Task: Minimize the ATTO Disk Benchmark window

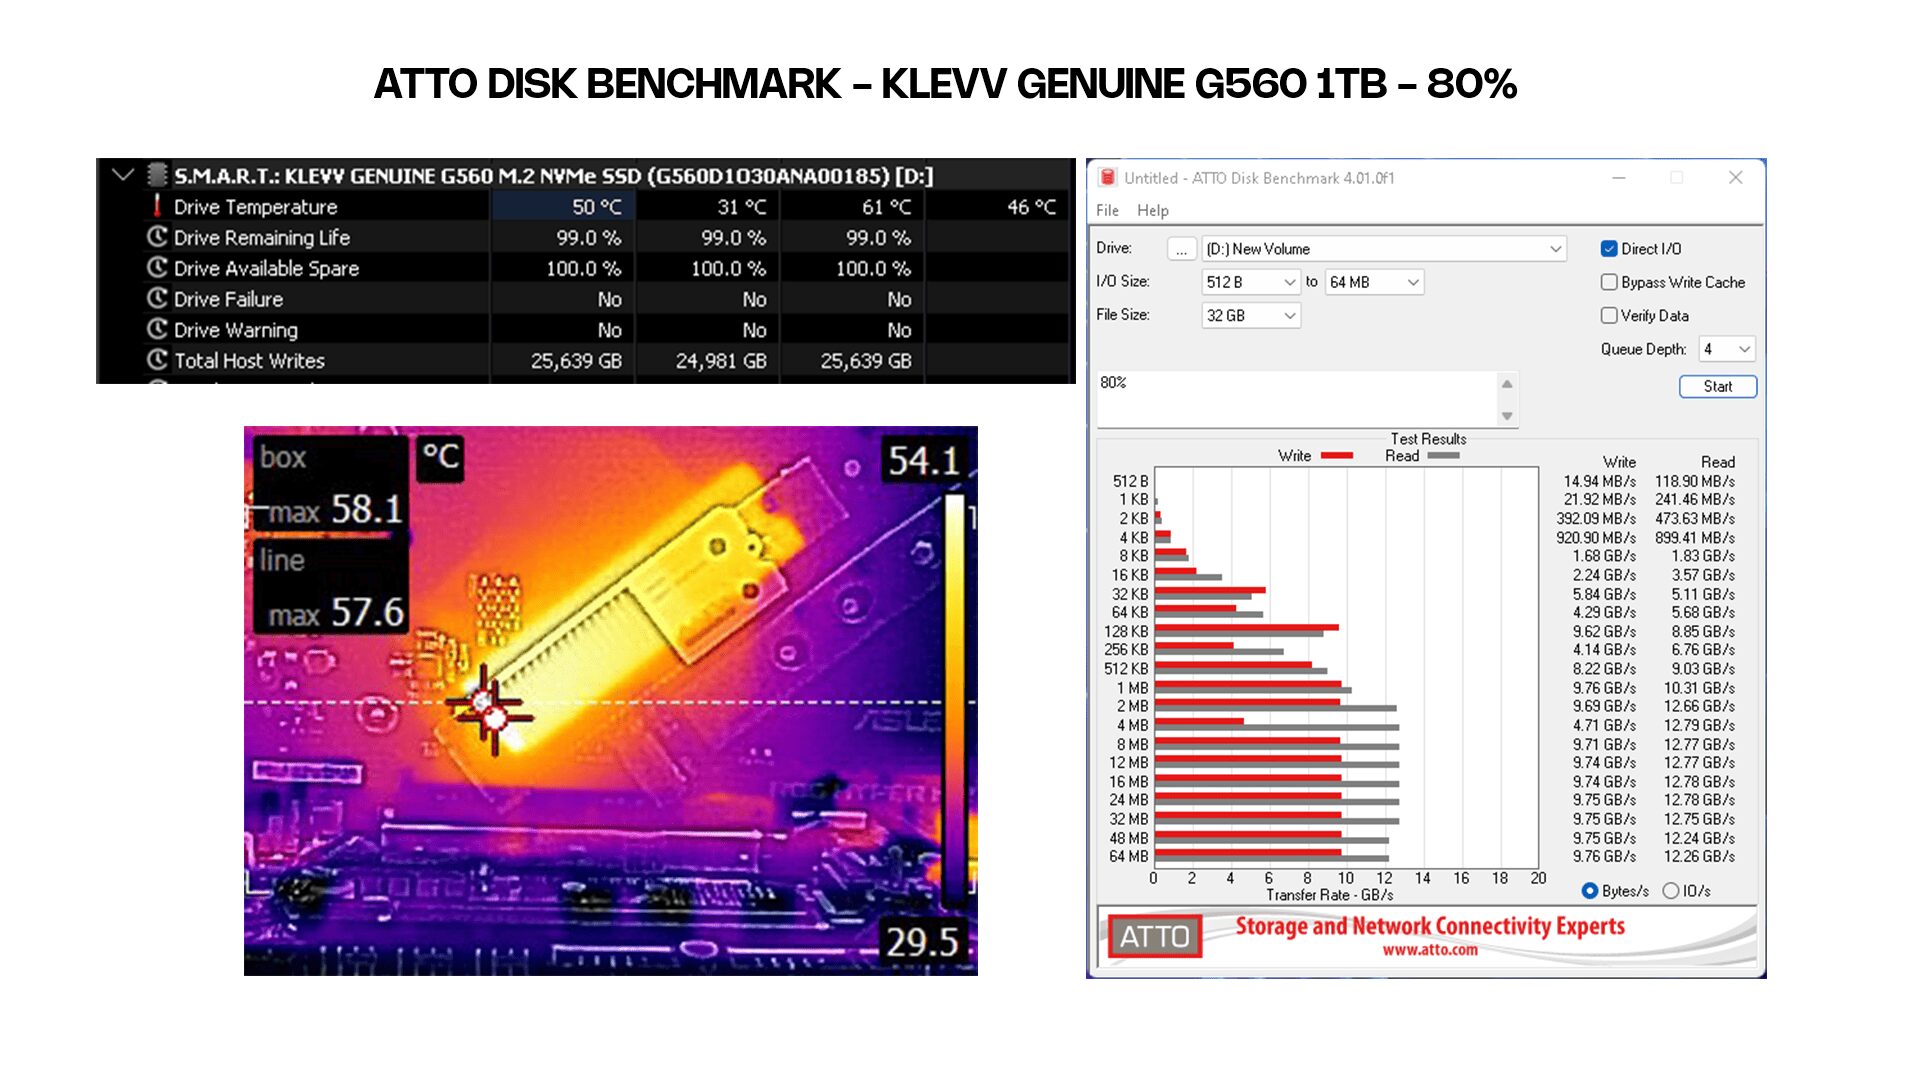Action: pos(1618,177)
